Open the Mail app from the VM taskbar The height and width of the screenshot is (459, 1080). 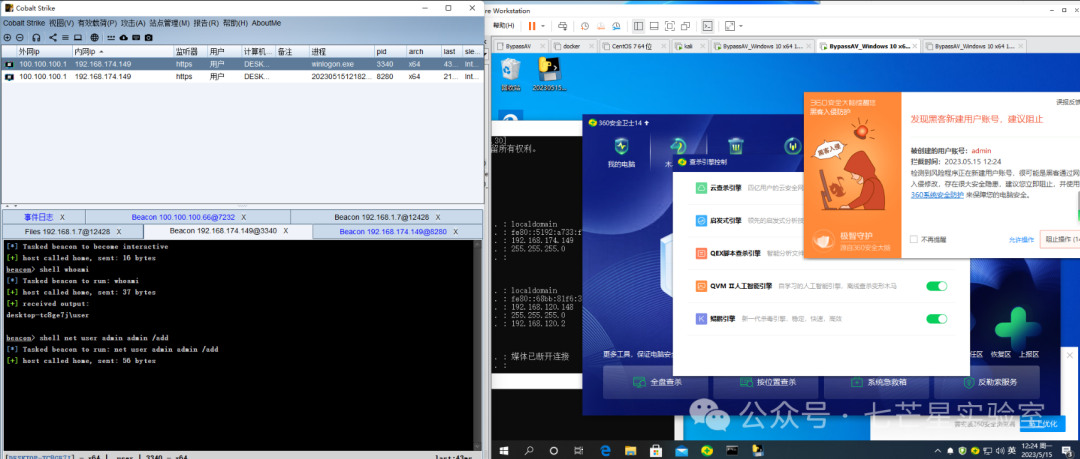pos(681,451)
